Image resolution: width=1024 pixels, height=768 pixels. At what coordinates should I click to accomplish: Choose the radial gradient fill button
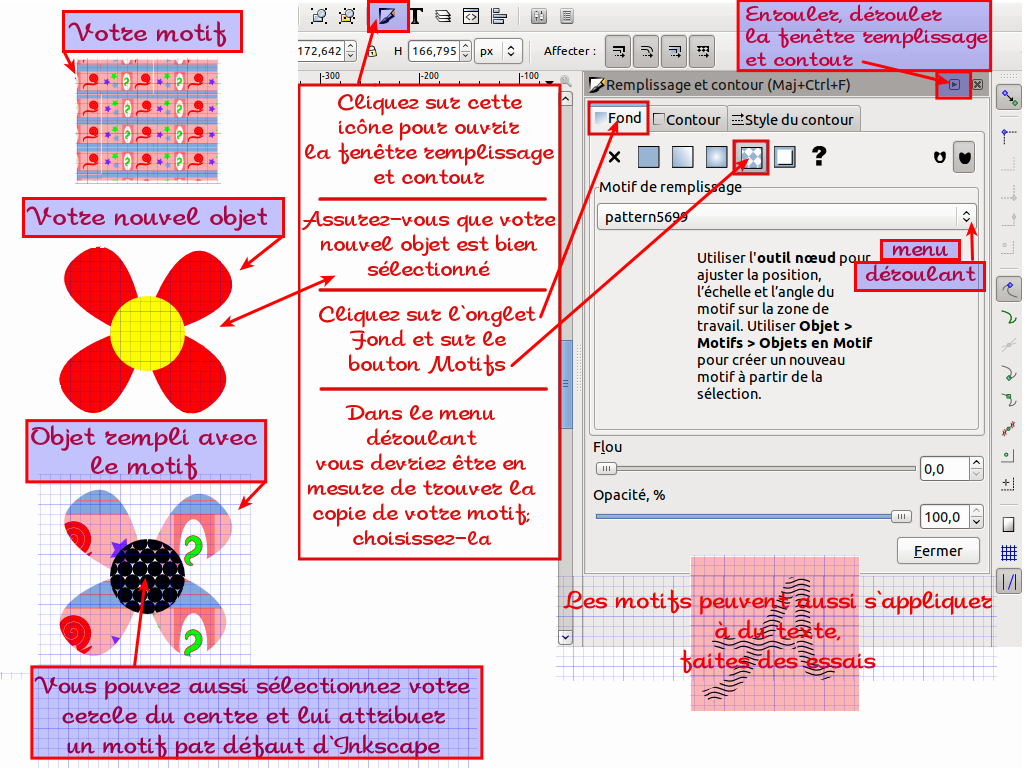tap(717, 157)
